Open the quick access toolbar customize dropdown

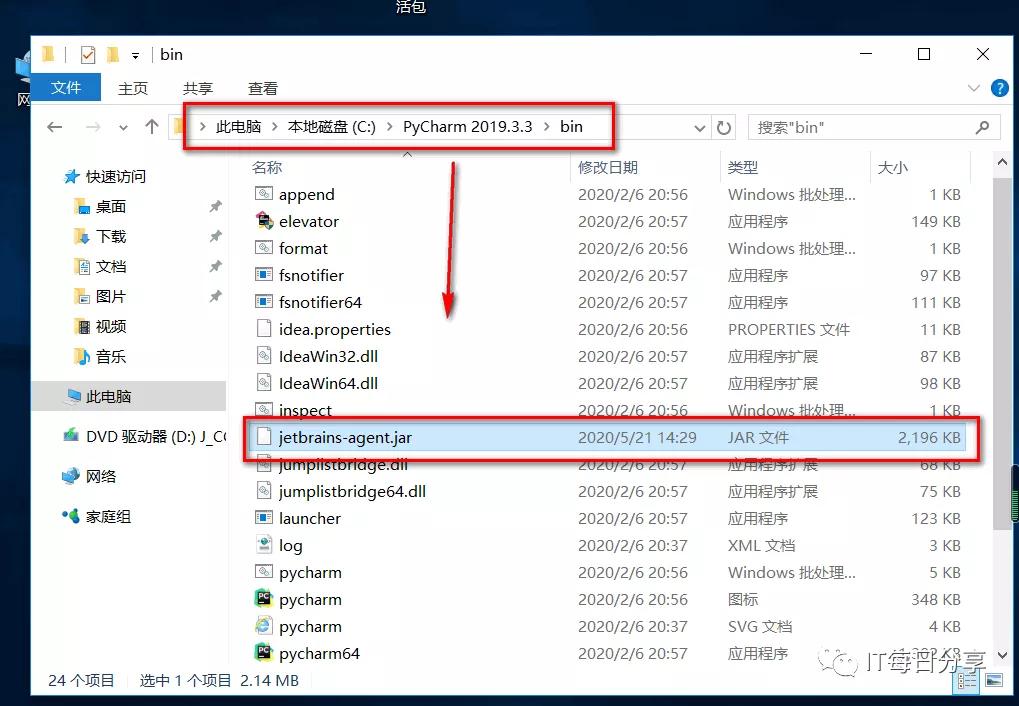coord(135,56)
